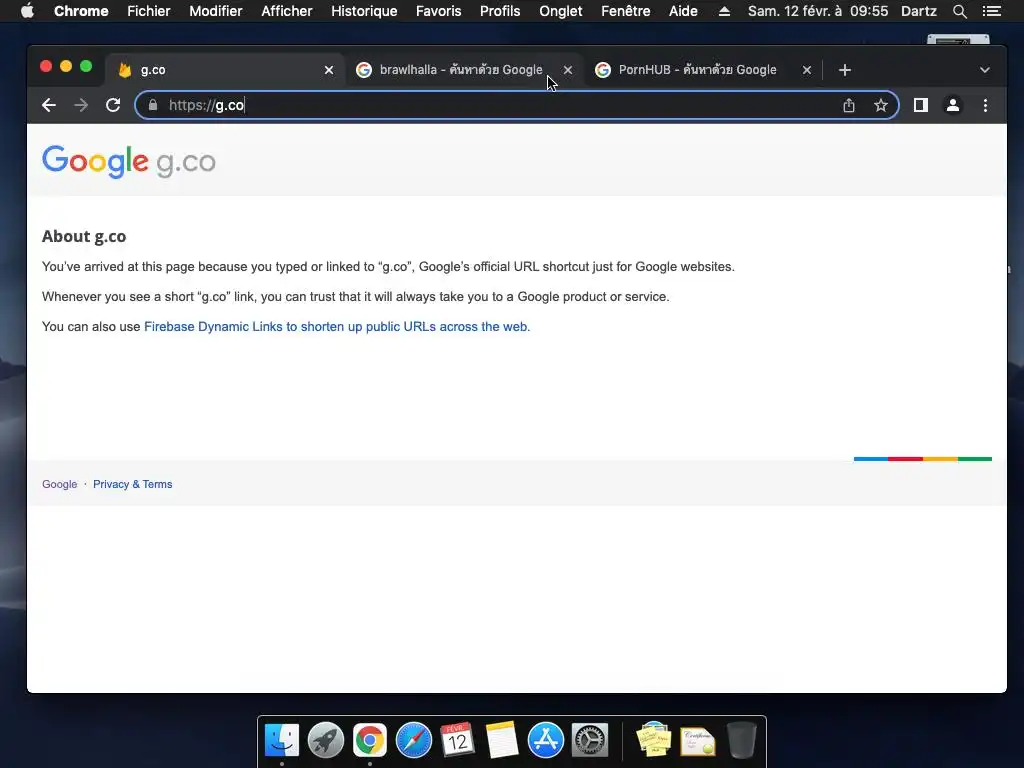The image size is (1024, 768).
Task: Expand the tab search chevron
Action: (x=984, y=70)
